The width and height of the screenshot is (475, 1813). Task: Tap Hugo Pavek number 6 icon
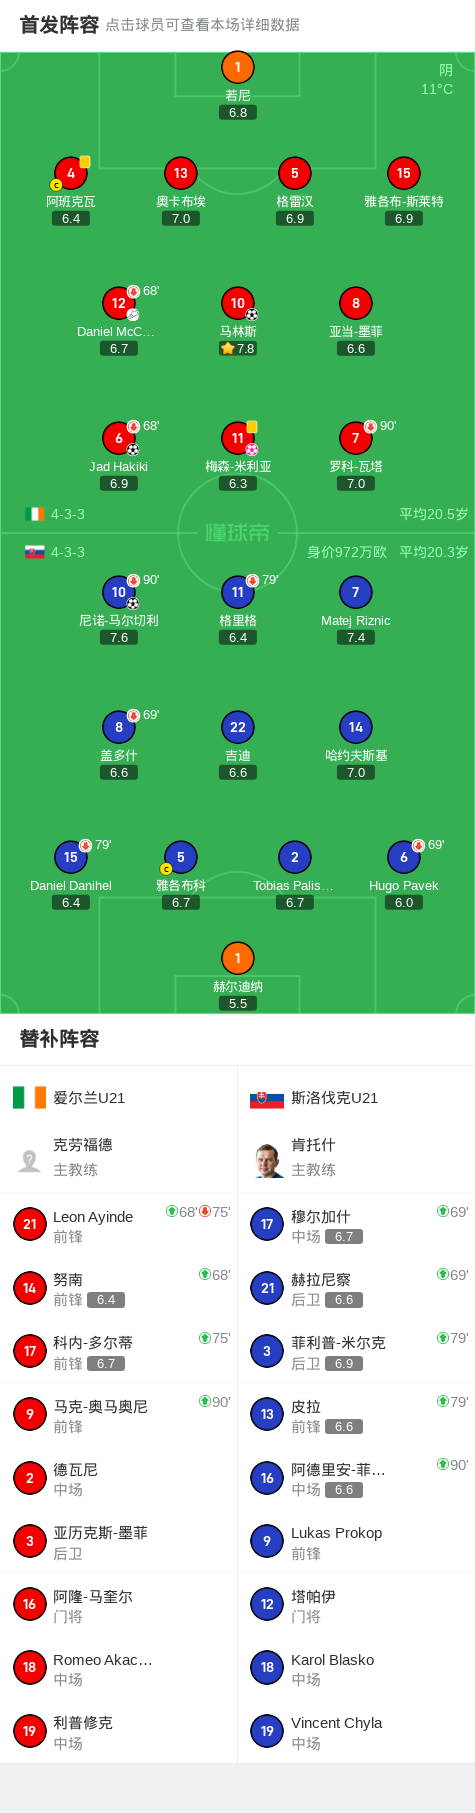pos(403,857)
